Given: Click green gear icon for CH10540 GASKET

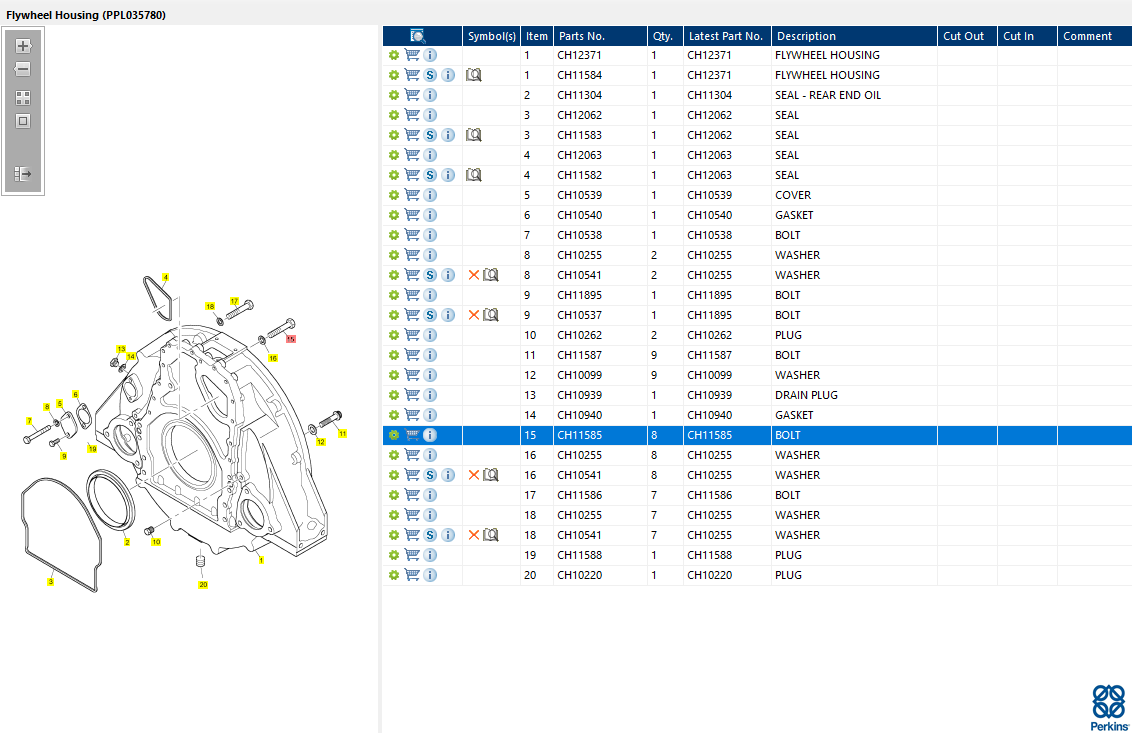Looking at the screenshot, I should point(394,215).
